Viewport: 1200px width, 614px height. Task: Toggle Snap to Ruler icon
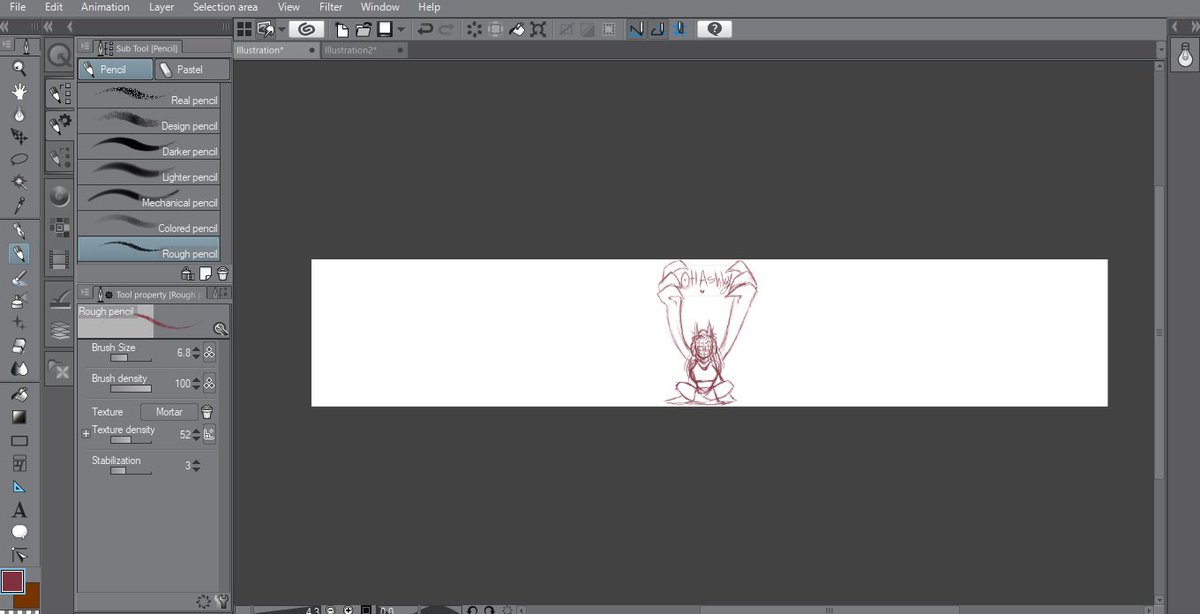pos(636,29)
